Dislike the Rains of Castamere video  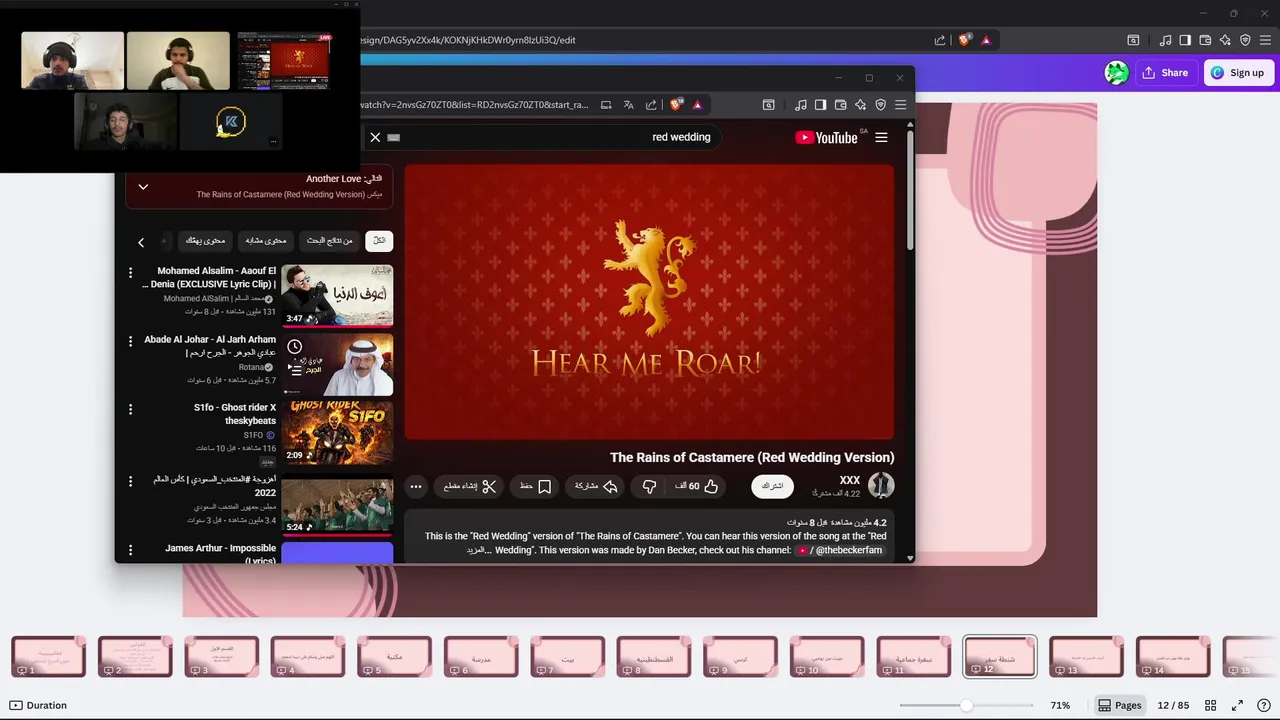coord(649,487)
